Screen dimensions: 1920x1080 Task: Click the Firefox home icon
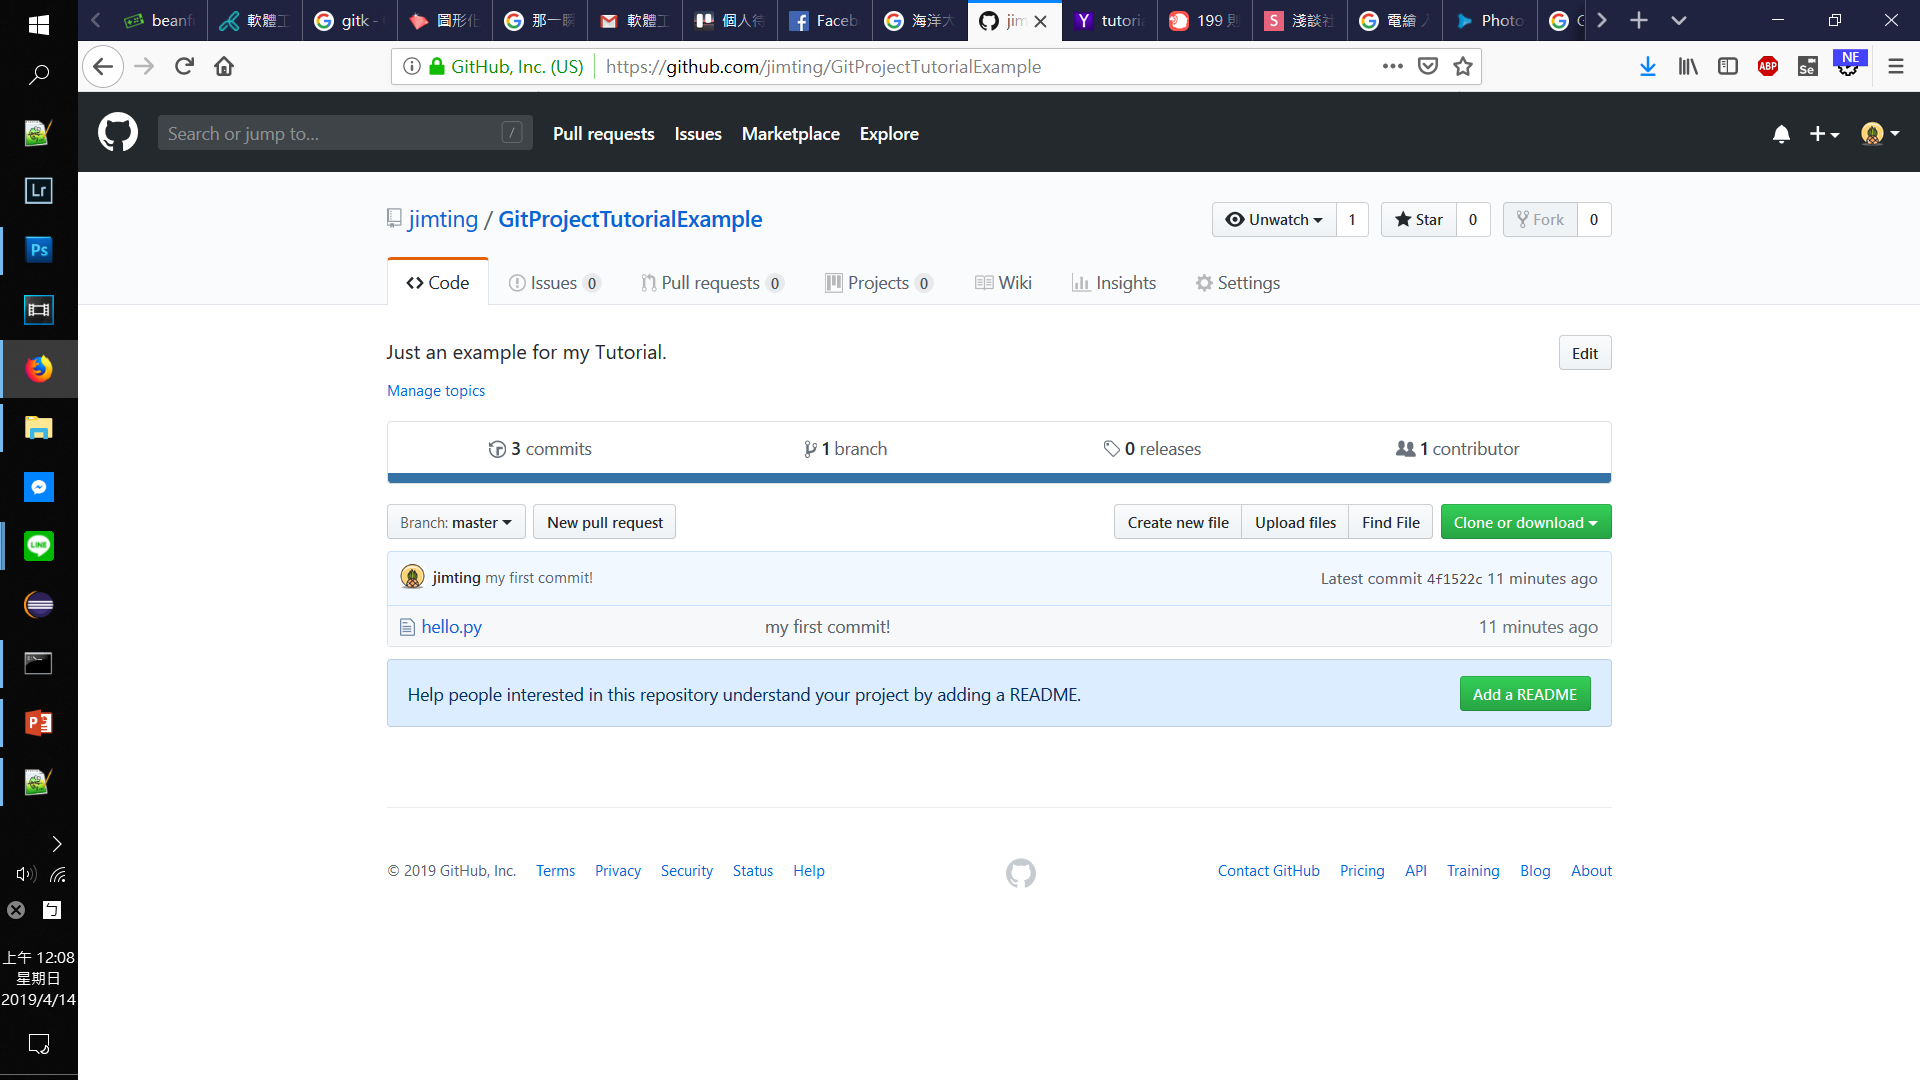coord(224,67)
